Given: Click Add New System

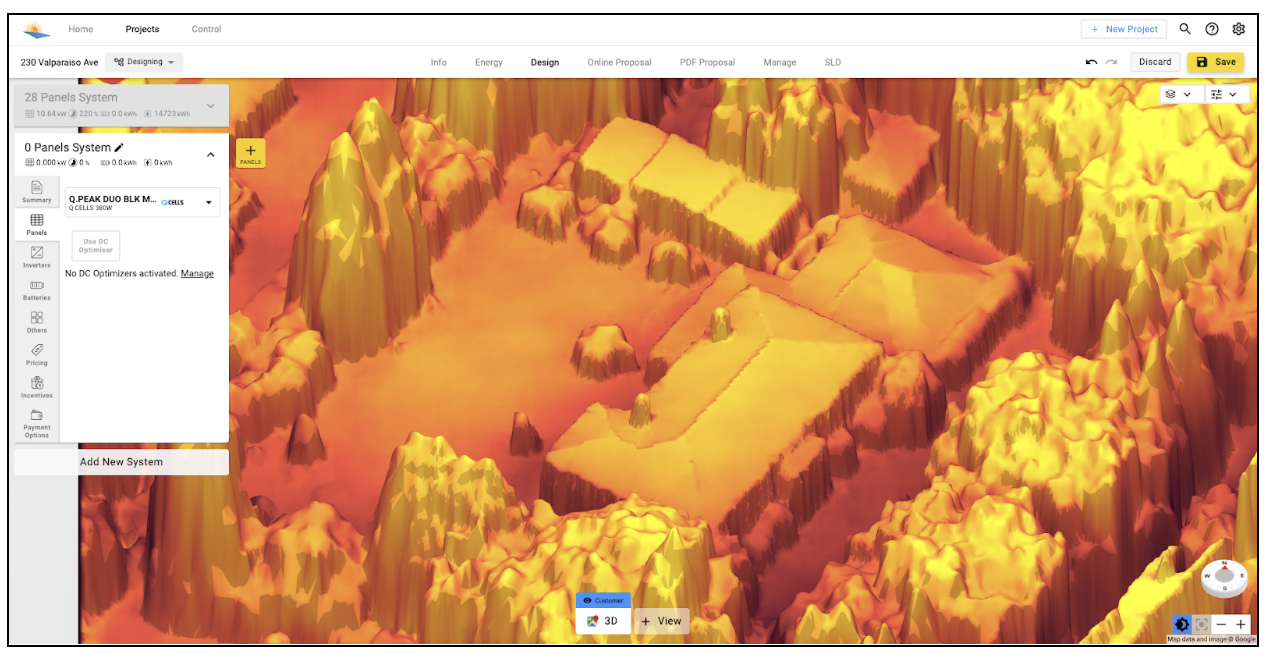Looking at the screenshot, I should tap(121, 462).
